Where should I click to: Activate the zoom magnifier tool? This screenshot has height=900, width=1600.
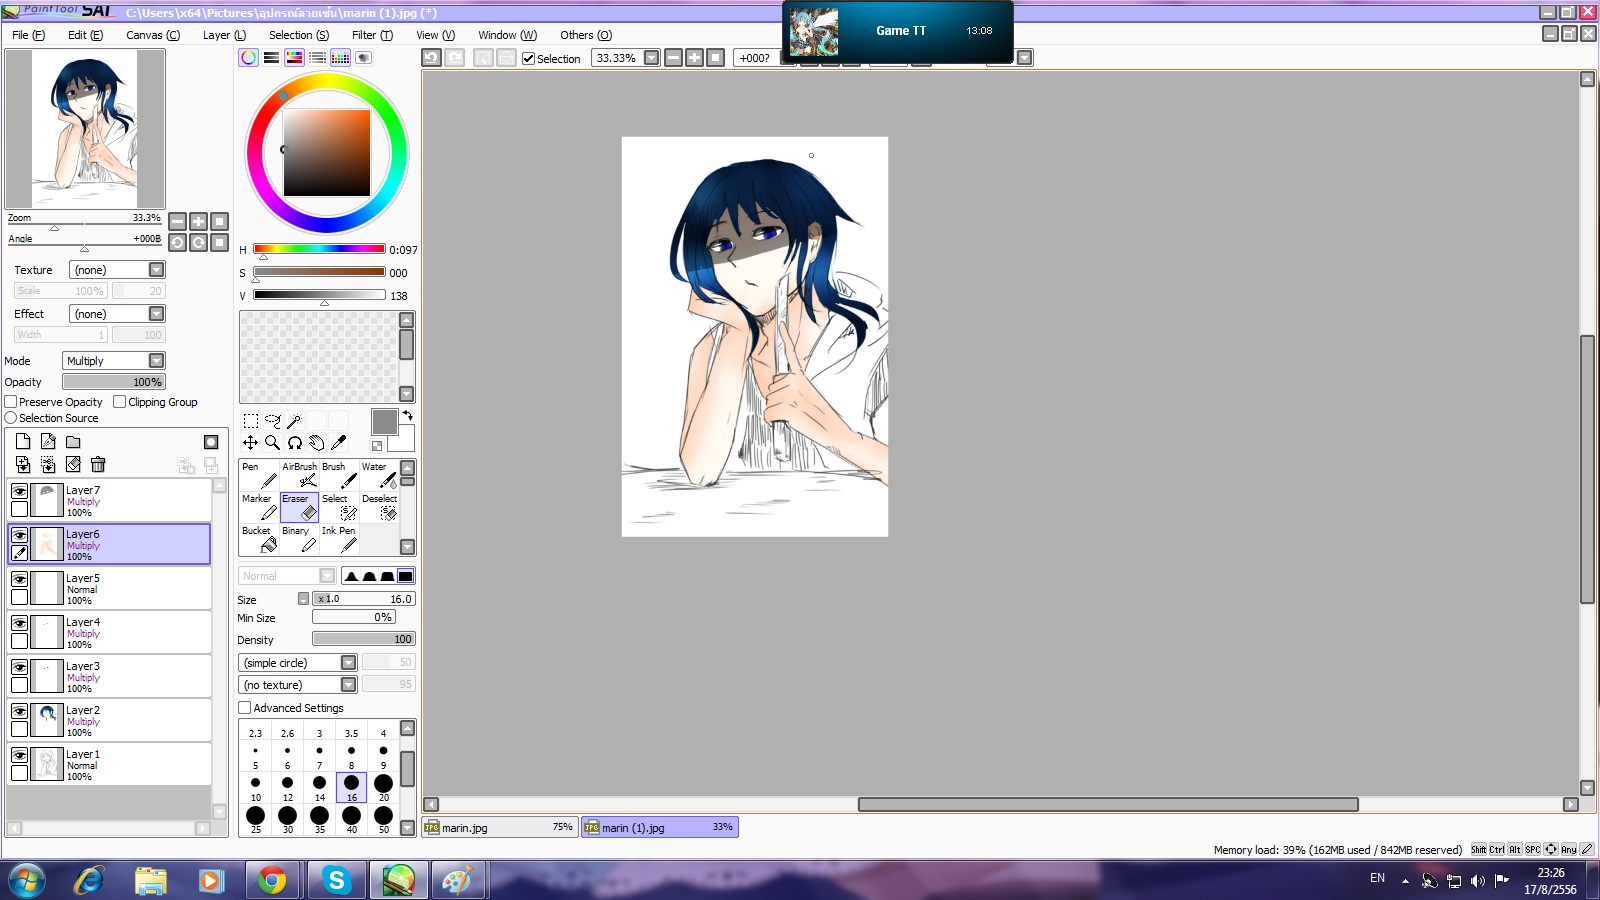[272, 442]
